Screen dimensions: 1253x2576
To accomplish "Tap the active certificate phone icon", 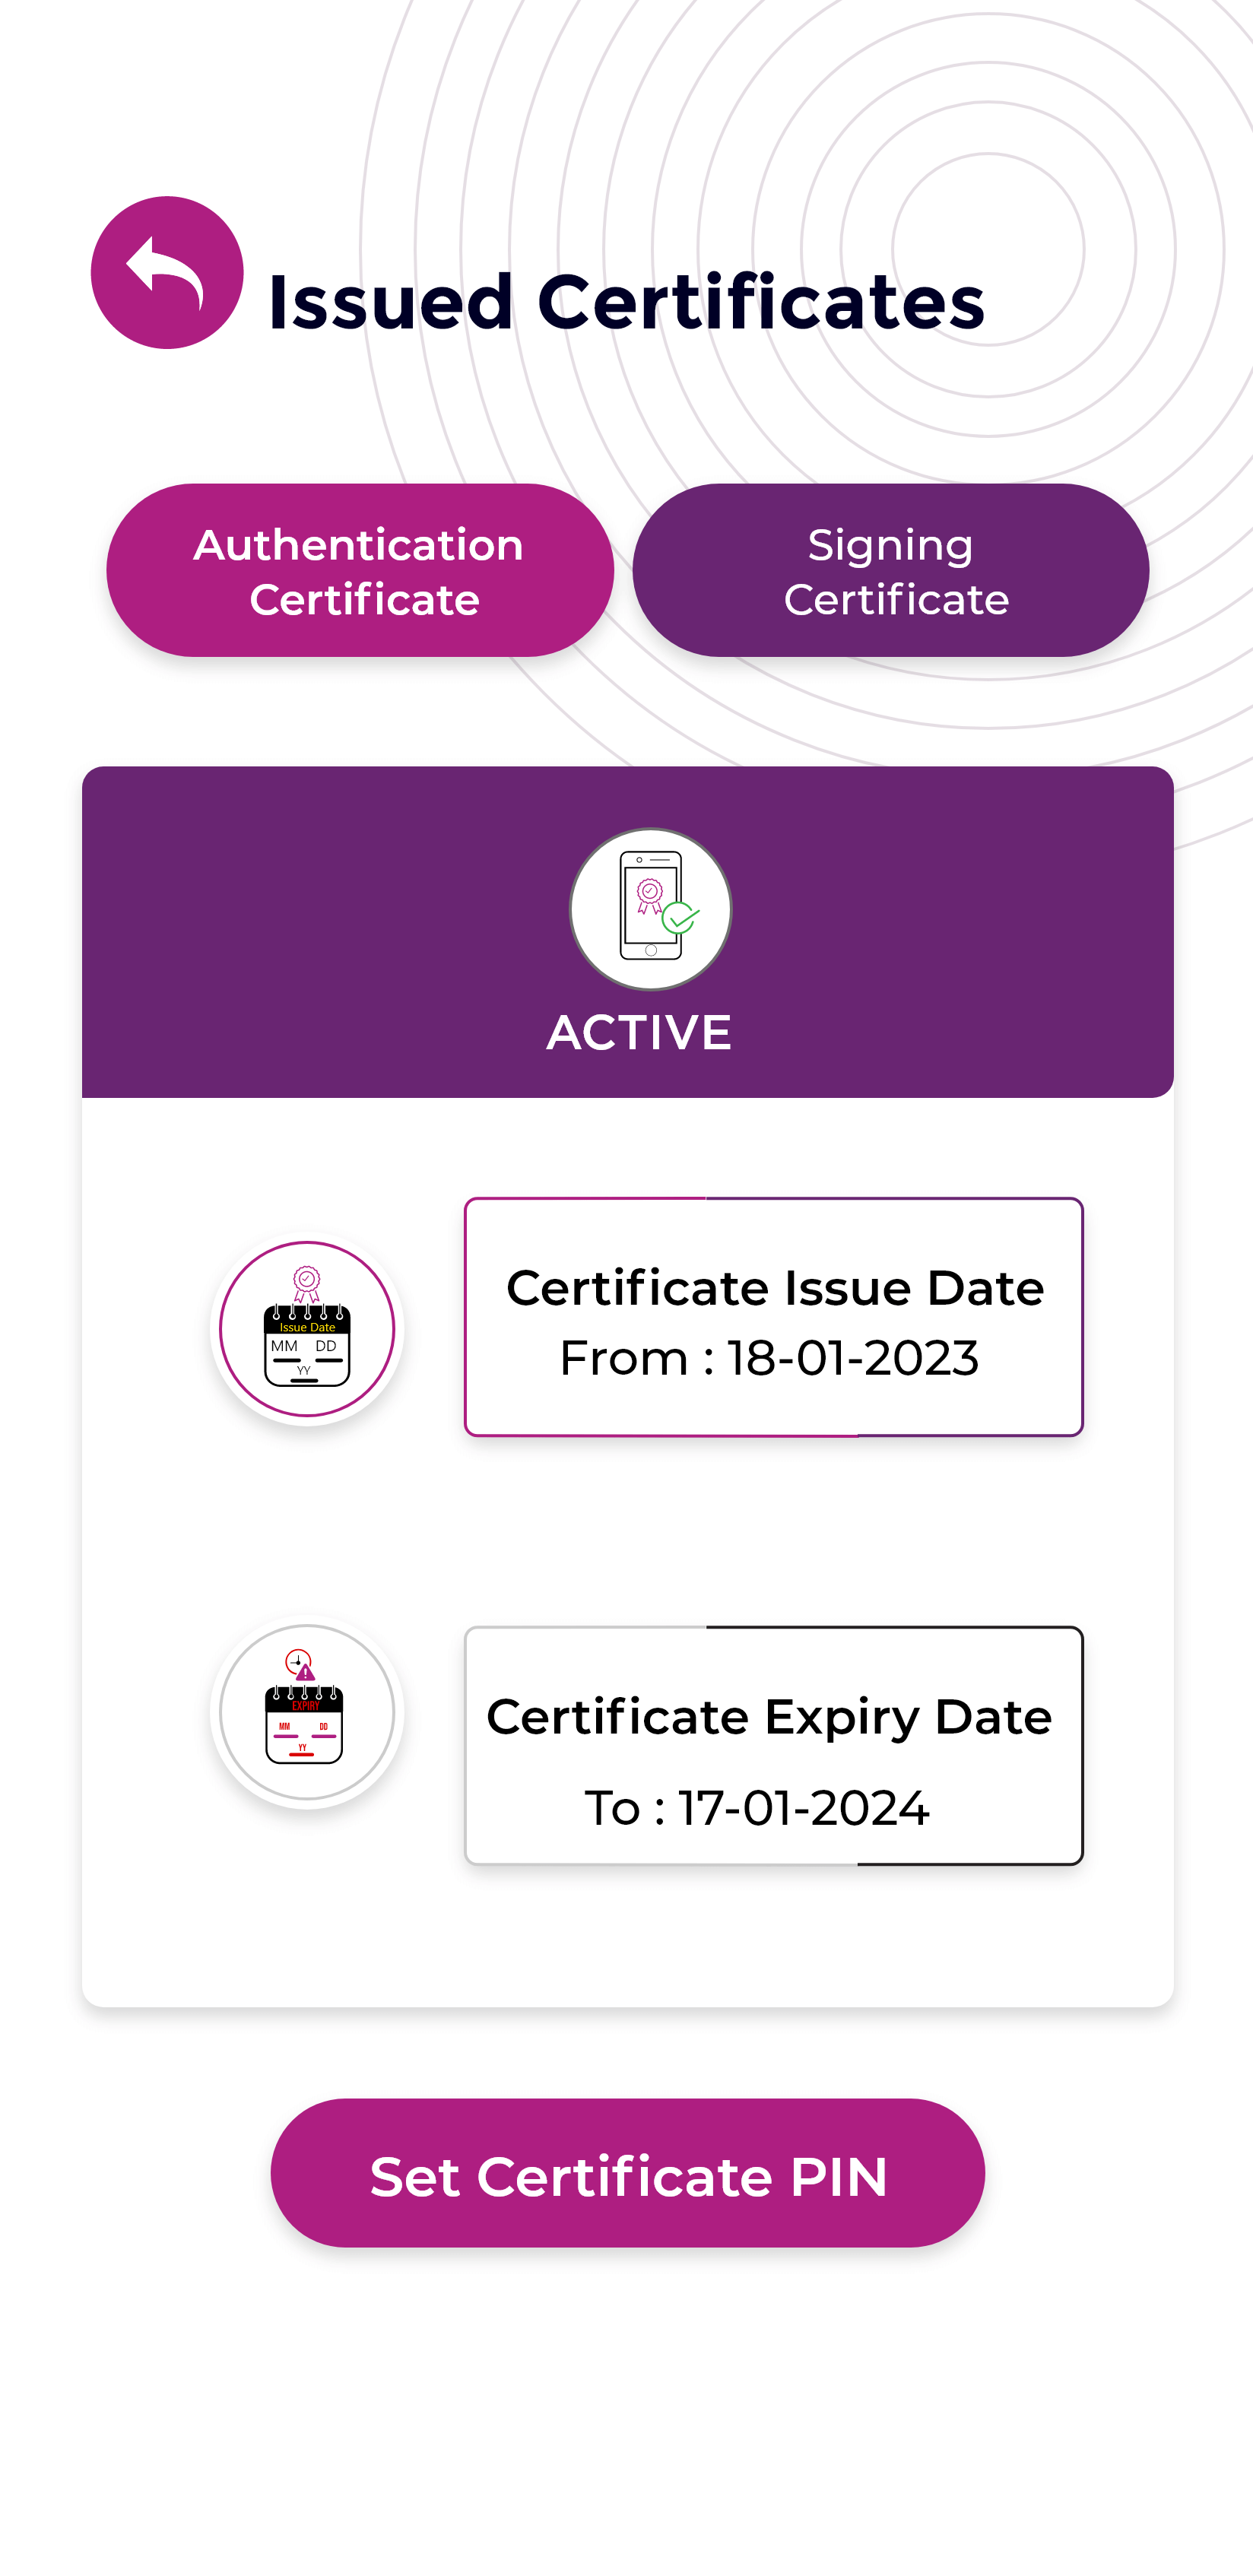I will (x=650, y=908).
